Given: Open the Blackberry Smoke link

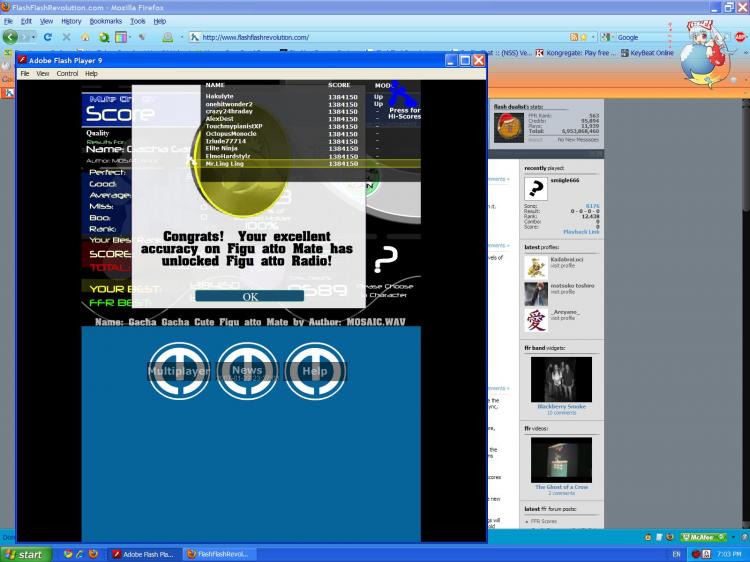Looking at the screenshot, I should [x=561, y=407].
